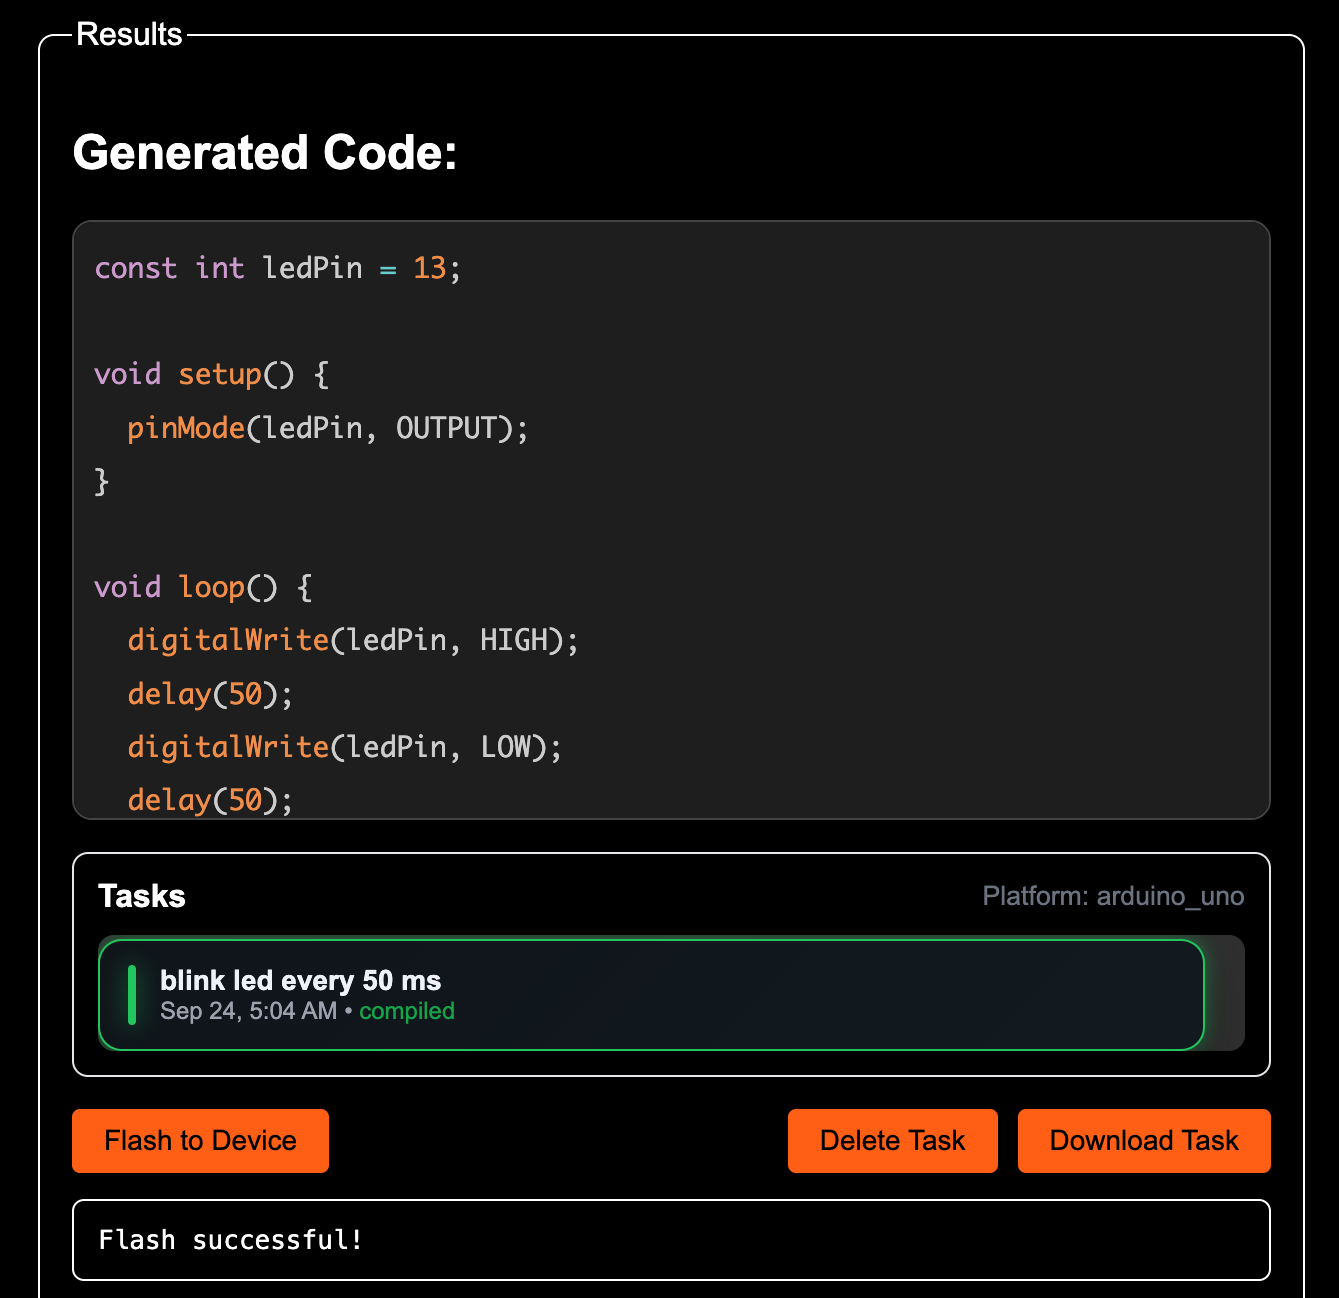Click the 'Tasks' panel heading
The image size is (1339, 1298).
[142, 896]
